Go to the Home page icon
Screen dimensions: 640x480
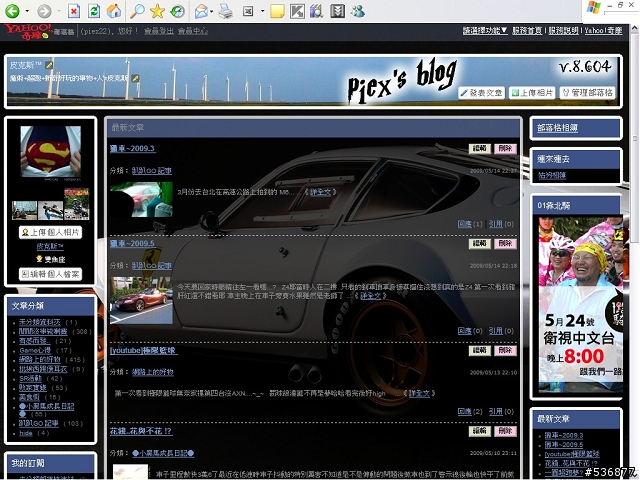(114, 11)
